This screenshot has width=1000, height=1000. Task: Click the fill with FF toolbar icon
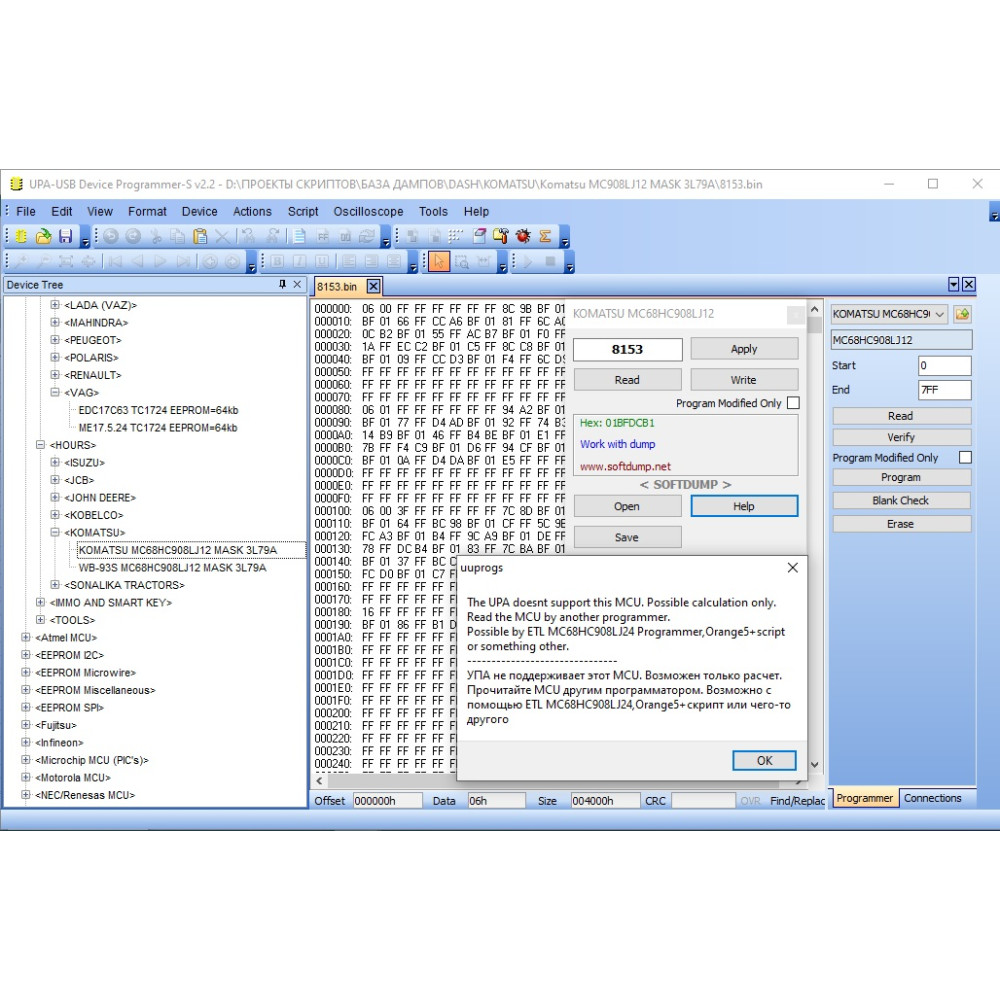[323, 237]
